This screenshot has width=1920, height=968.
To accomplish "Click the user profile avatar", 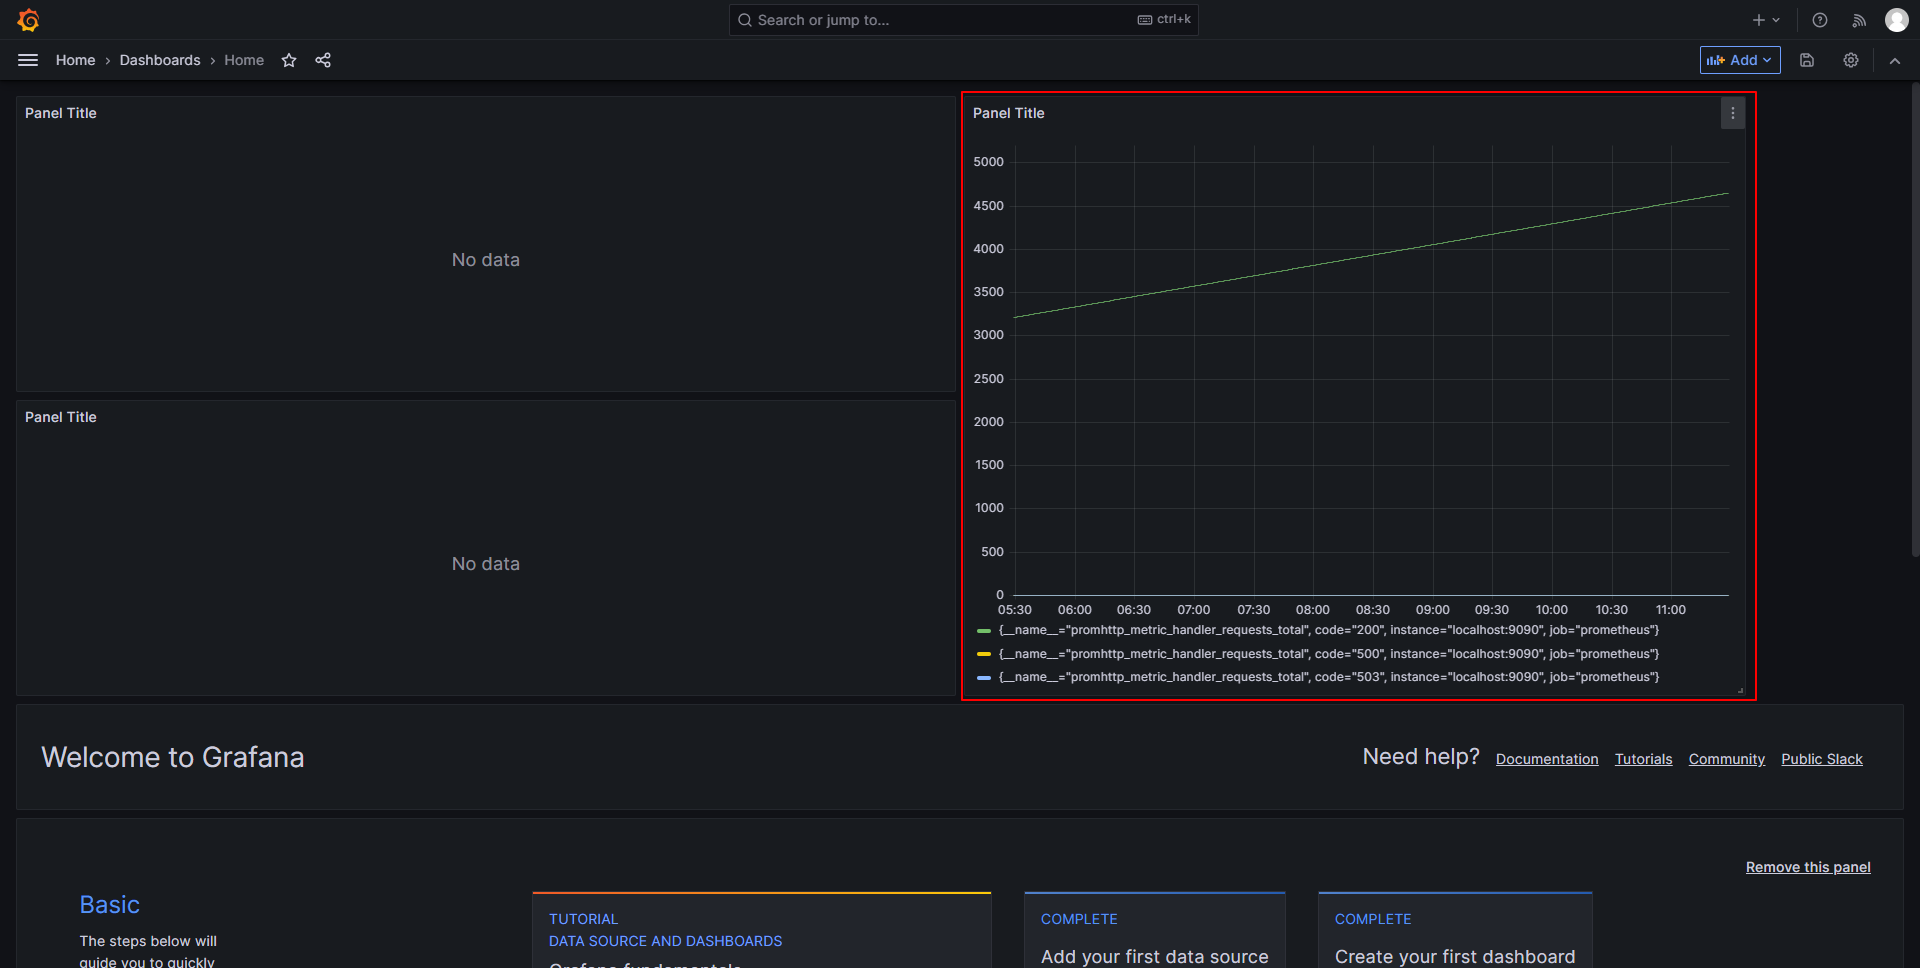I will pyautogui.click(x=1896, y=20).
